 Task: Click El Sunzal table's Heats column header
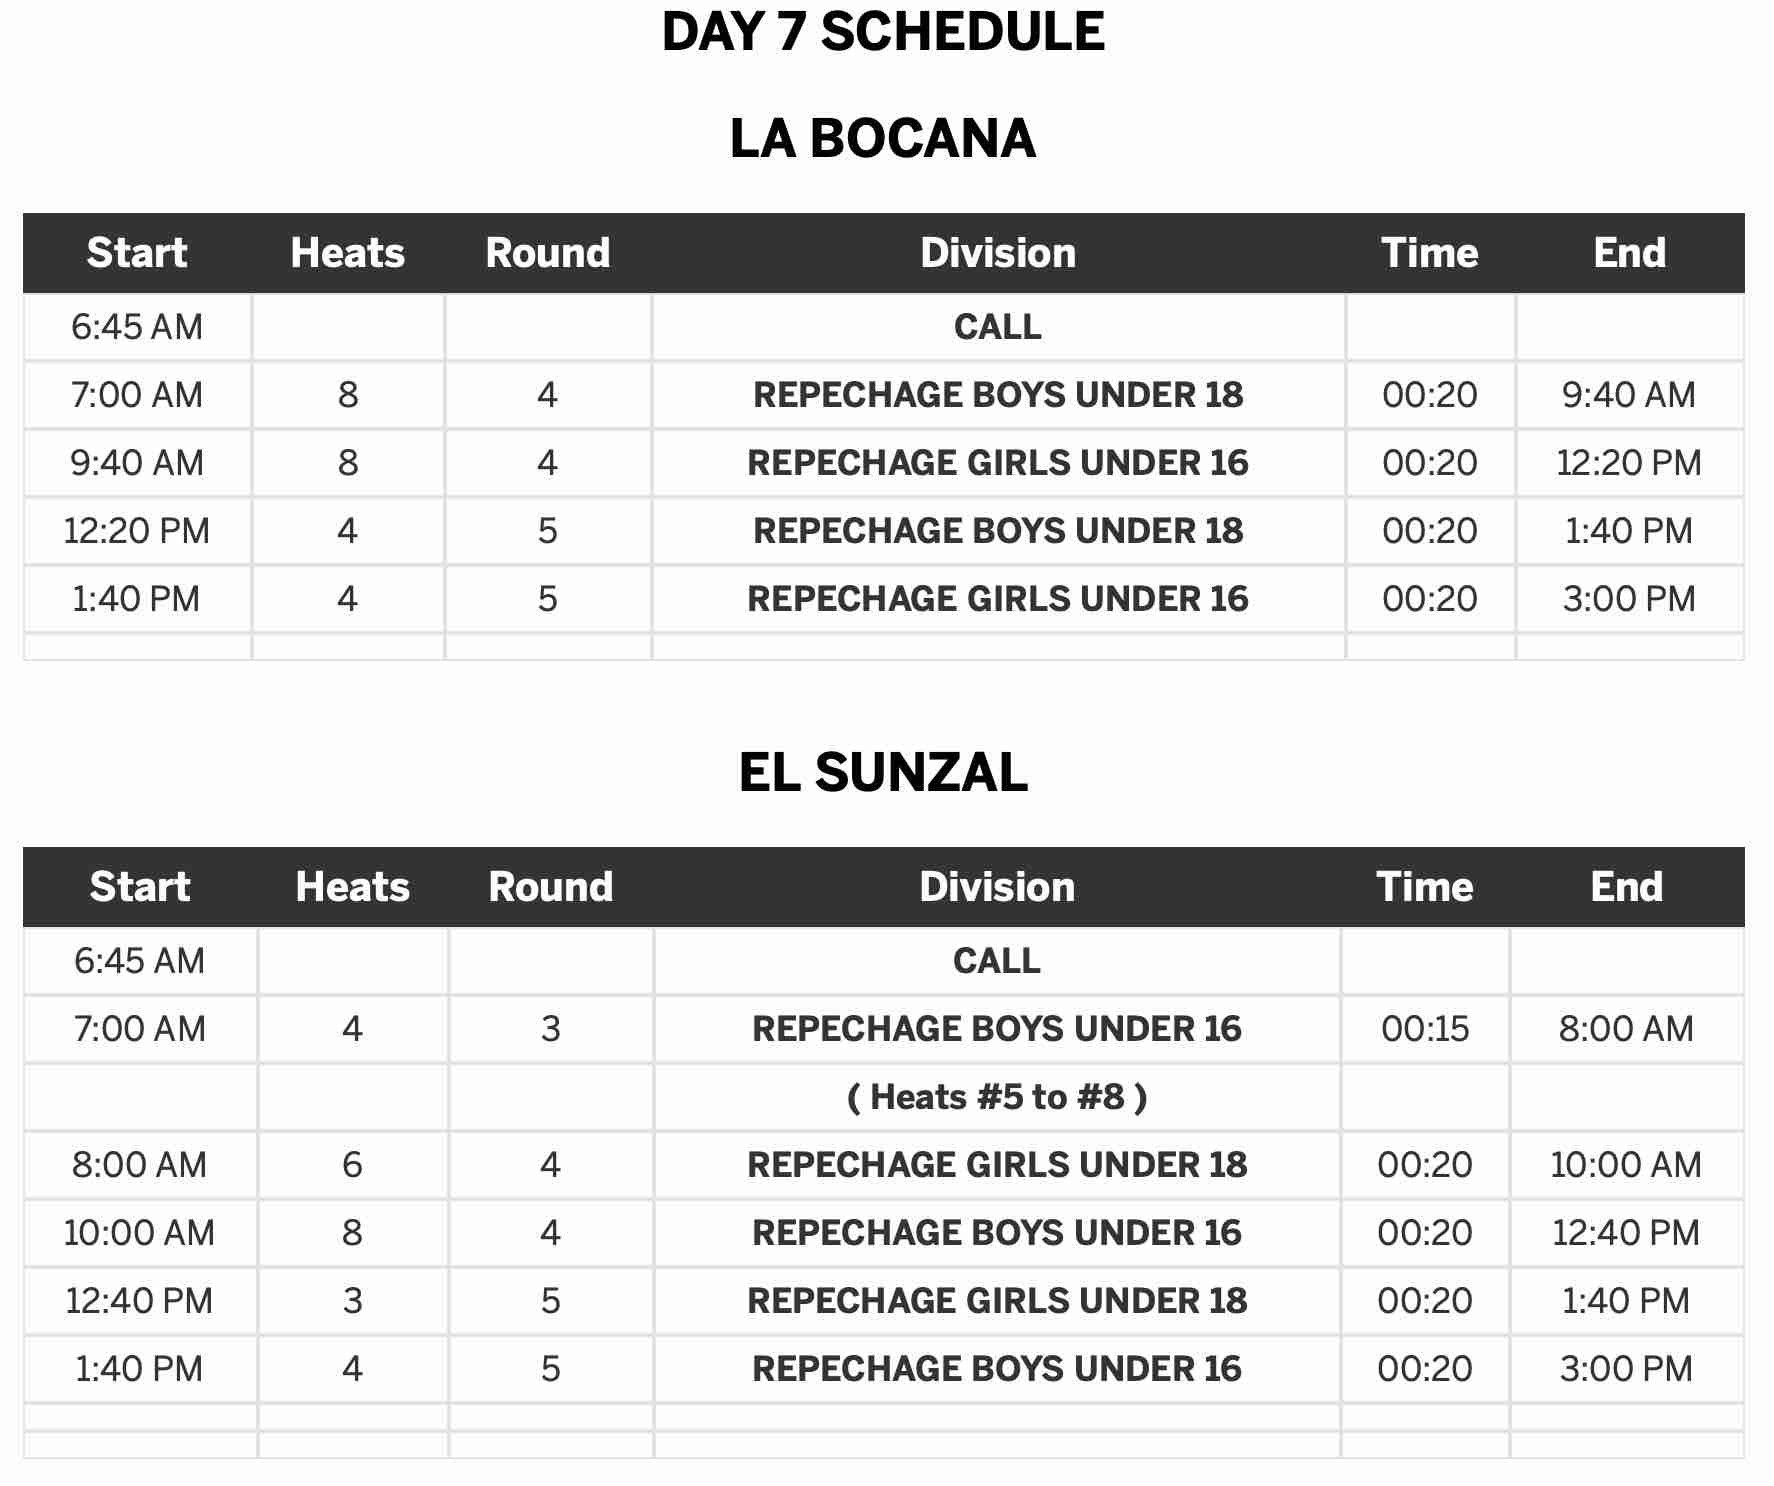(x=352, y=887)
